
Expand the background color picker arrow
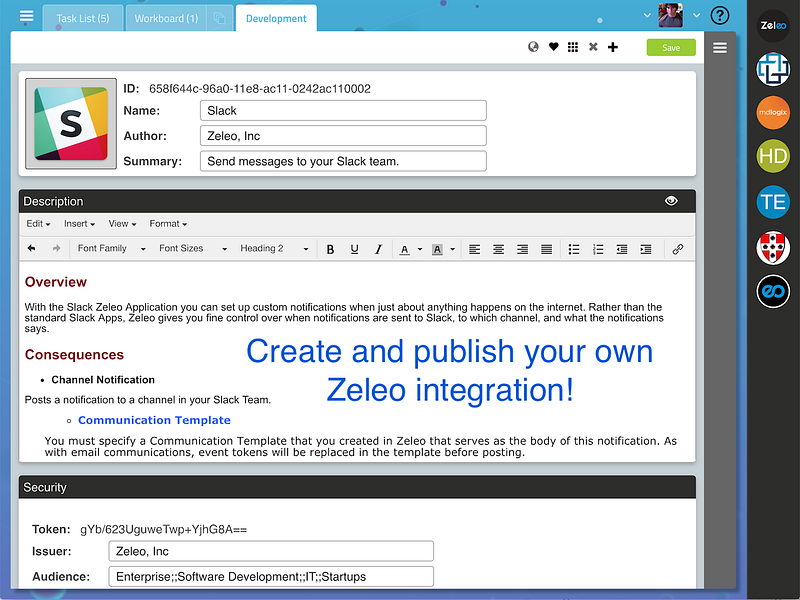point(453,249)
